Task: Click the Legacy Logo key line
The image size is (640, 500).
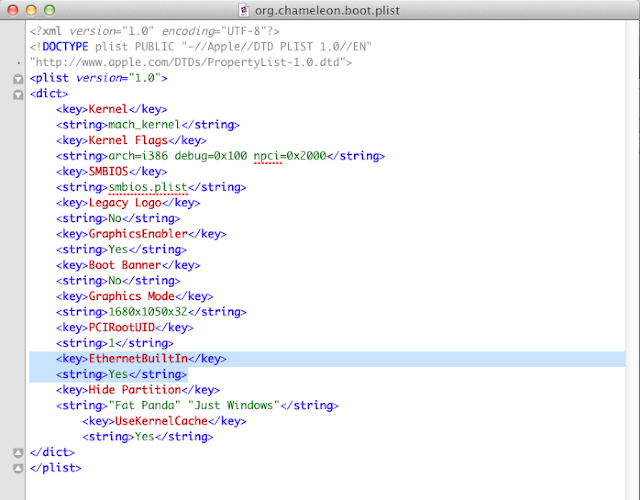Action: point(128,202)
